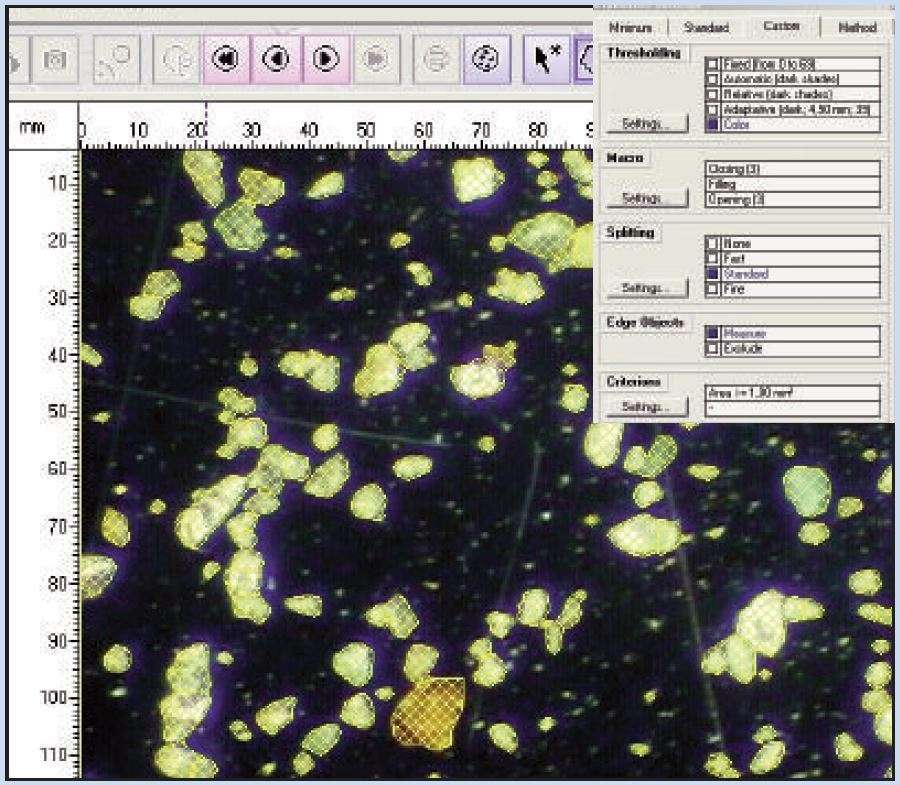
Task: Check the Exclude edge objects option
Action: coord(712,349)
